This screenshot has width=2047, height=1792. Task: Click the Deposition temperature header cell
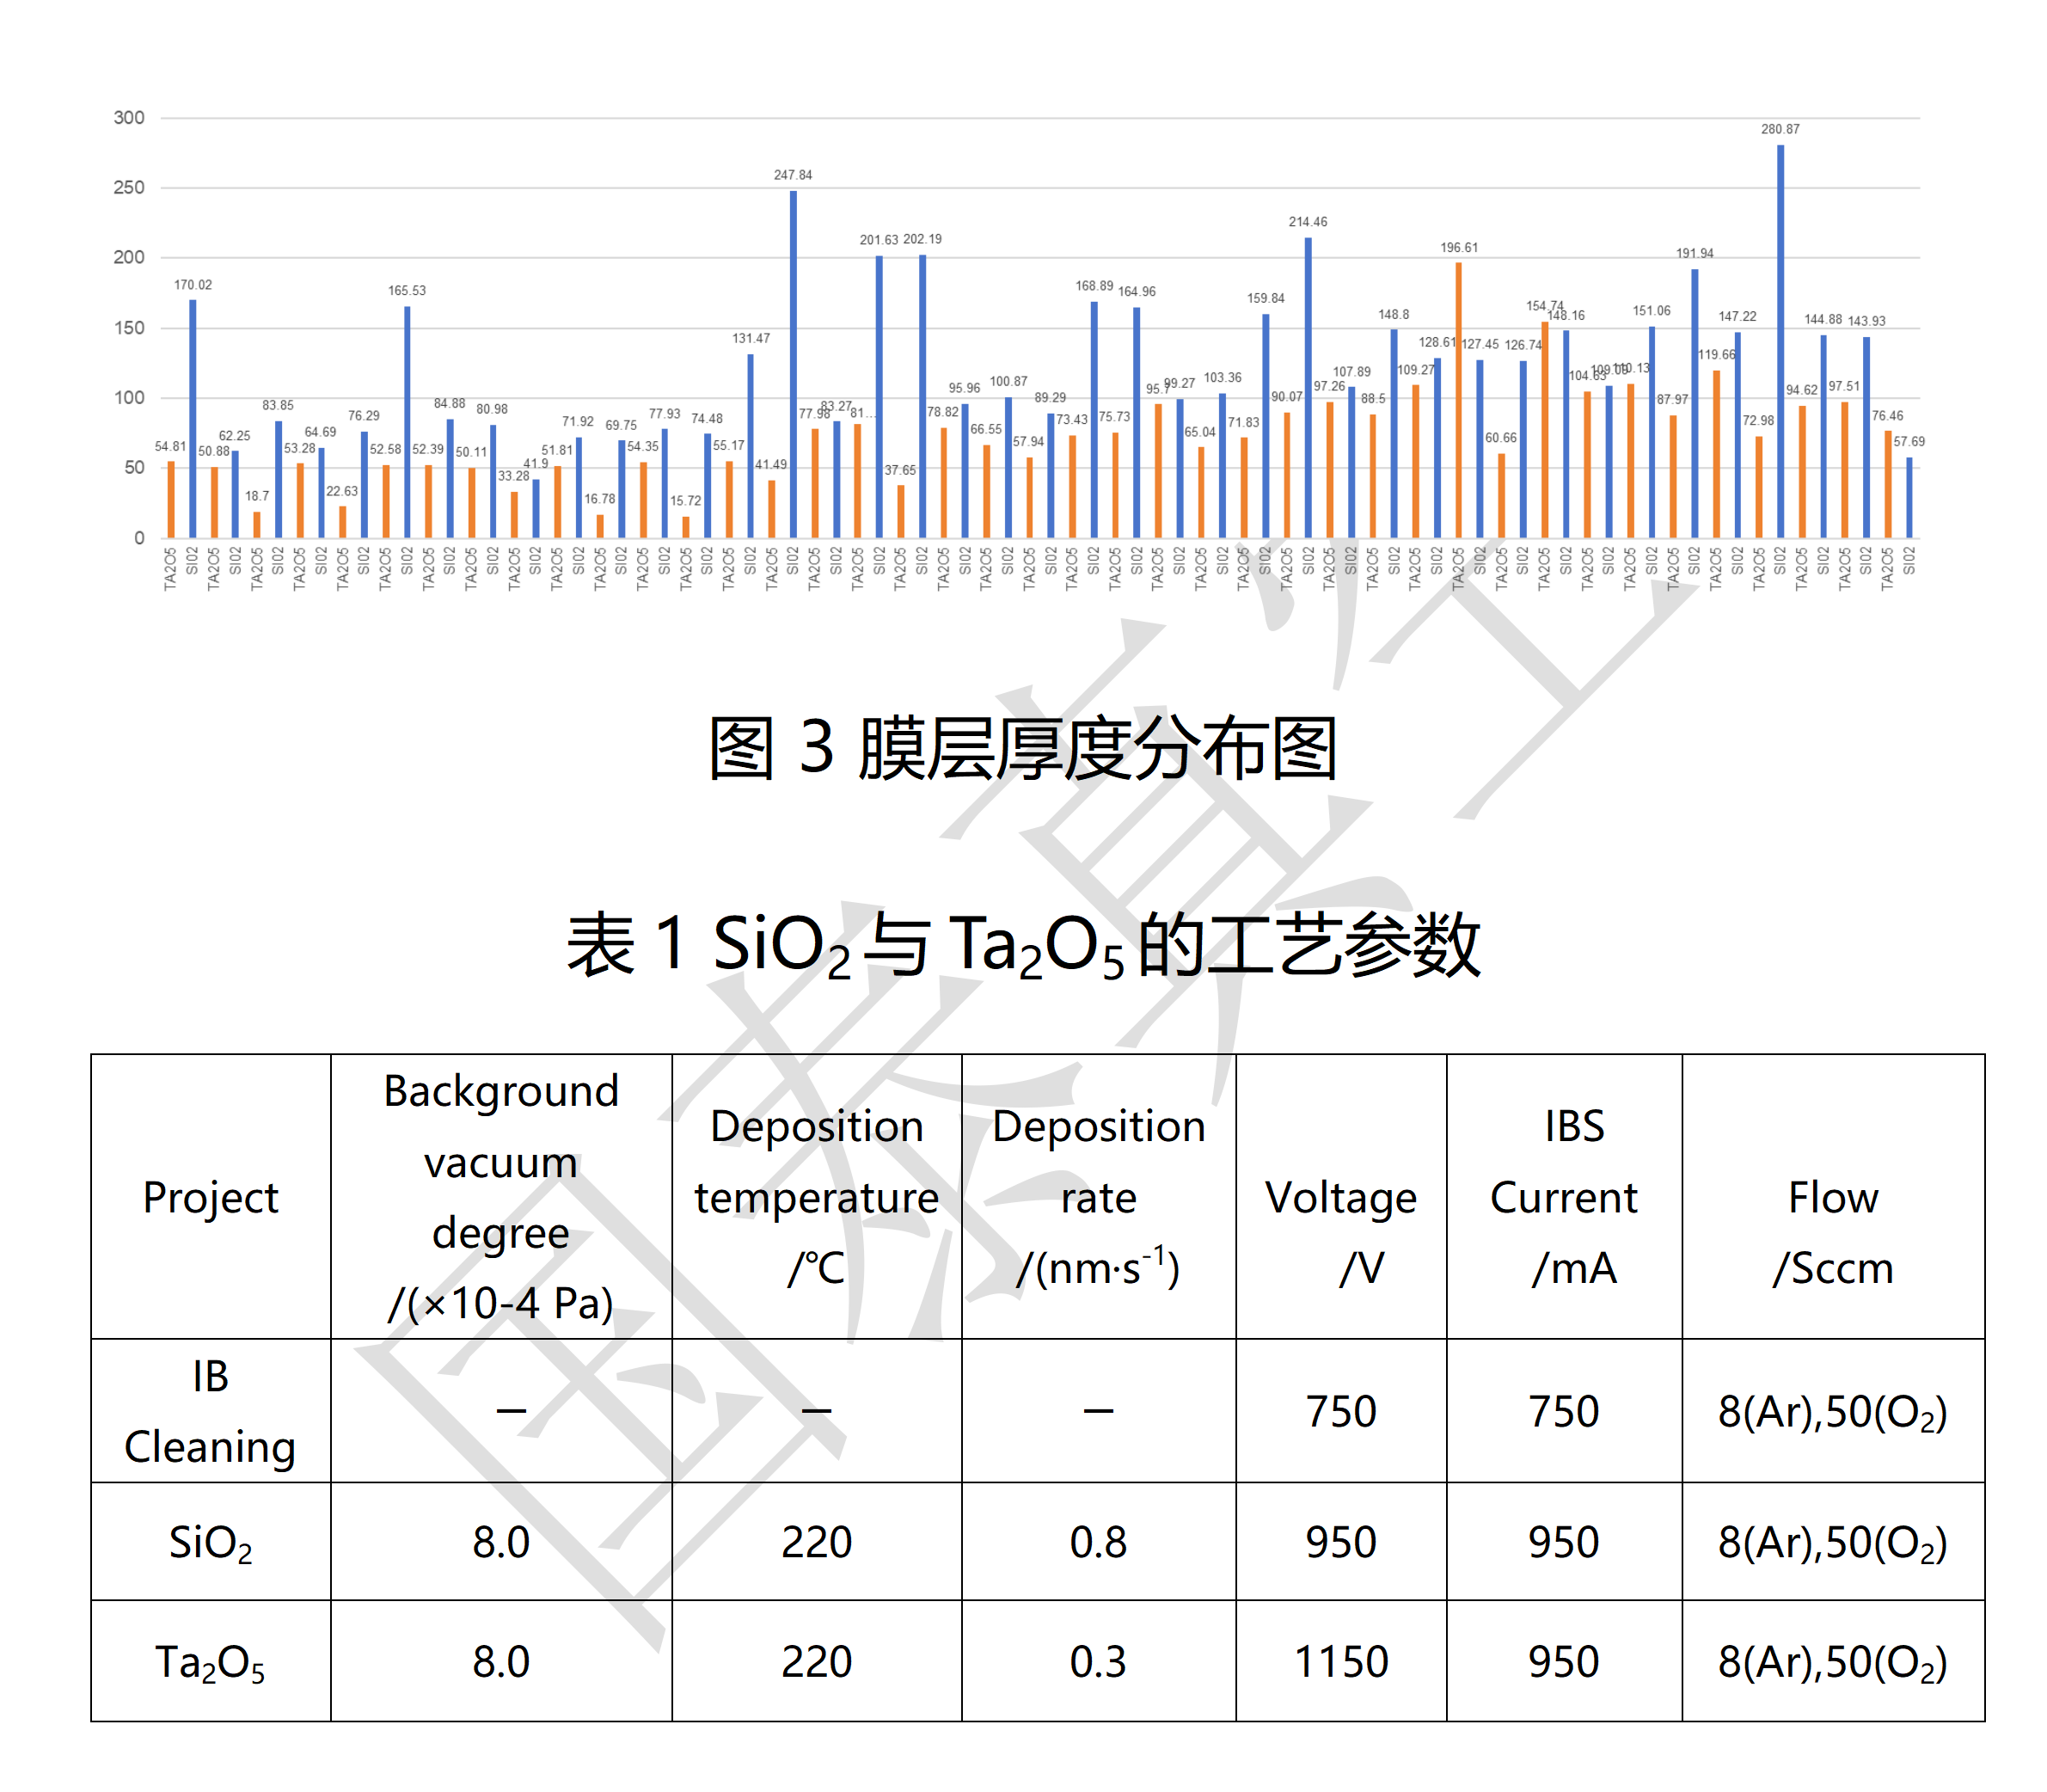point(816,1197)
